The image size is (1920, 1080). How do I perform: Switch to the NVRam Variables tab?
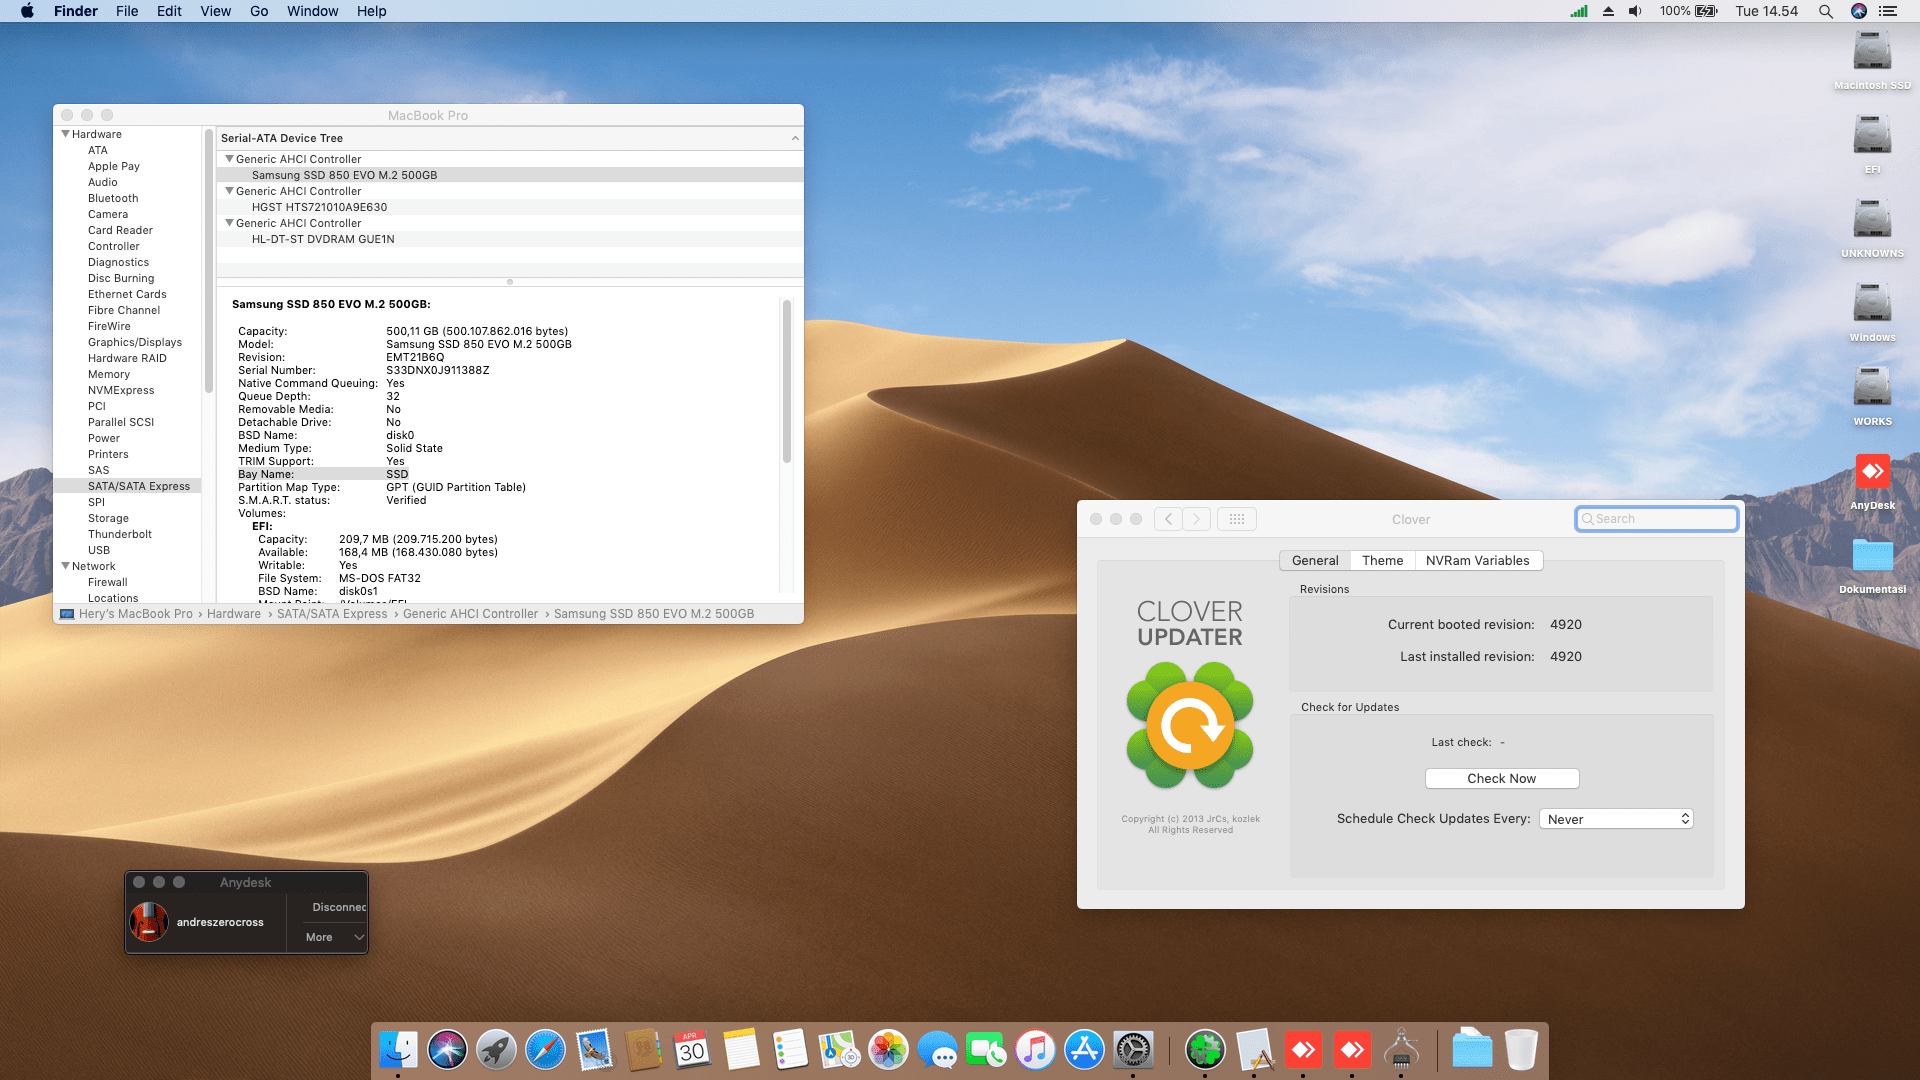(x=1478, y=561)
